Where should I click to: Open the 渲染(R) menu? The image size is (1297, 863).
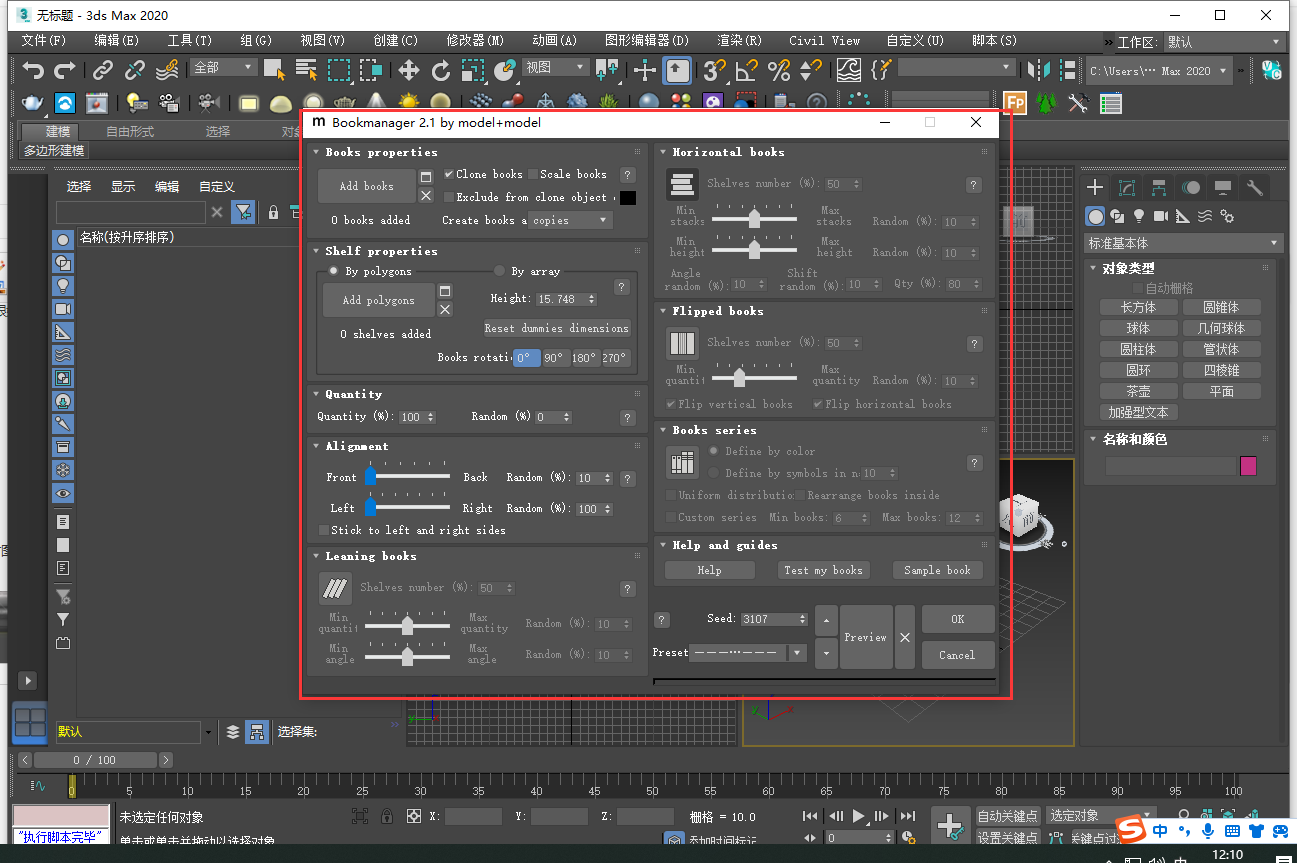(x=739, y=41)
